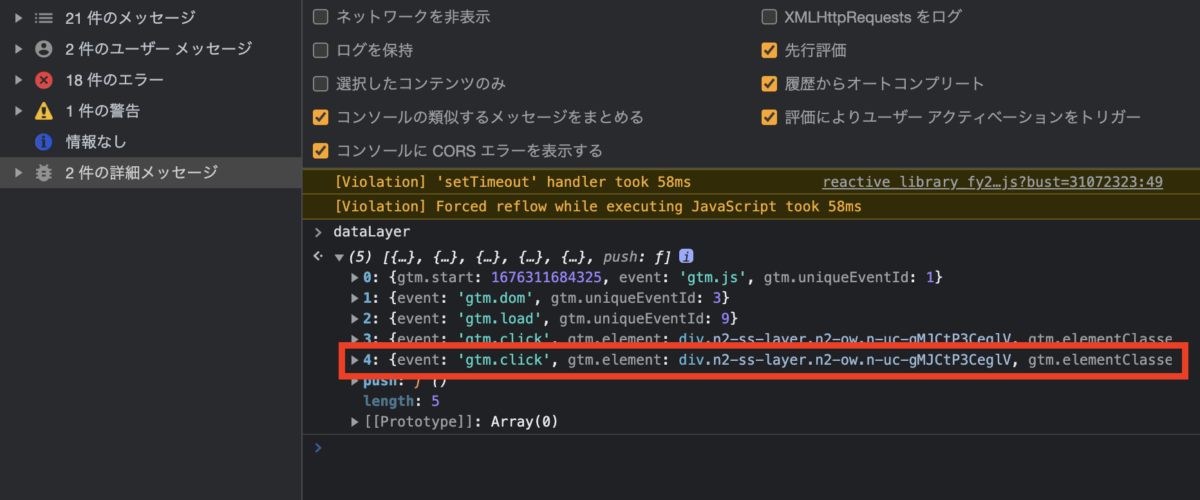Click the empty console input line

pyautogui.click(x=750, y=448)
